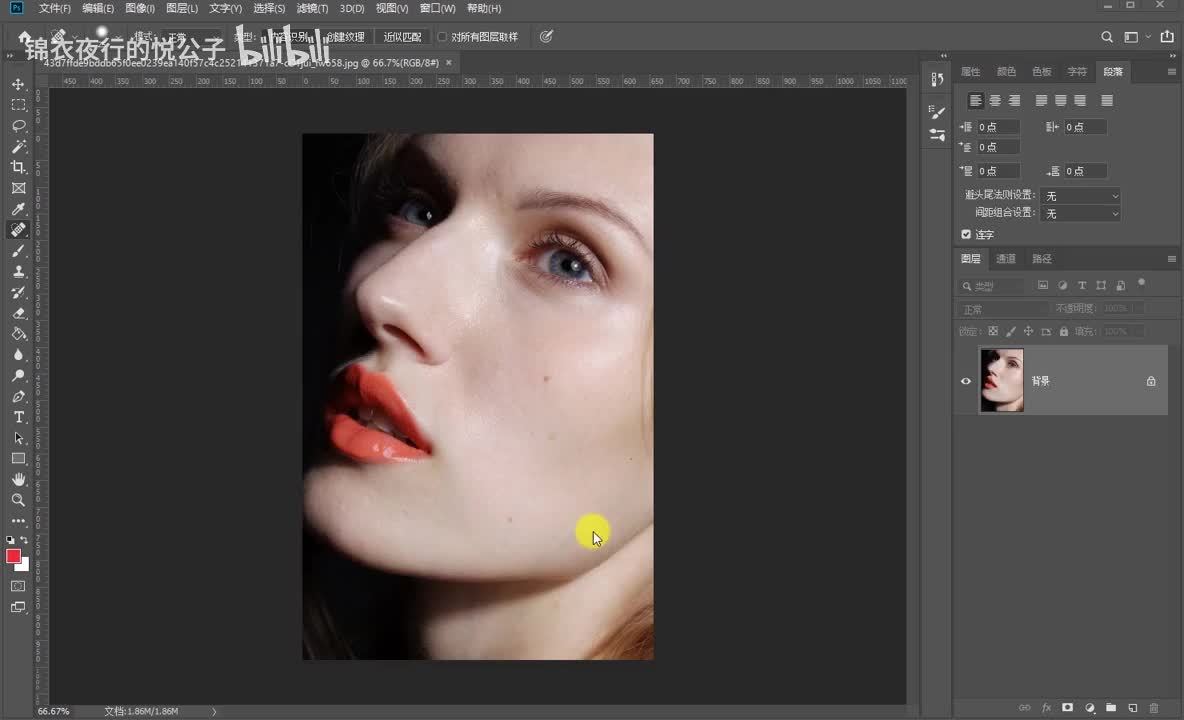Select the Frame tool
1184x720 pixels.
pos(18,188)
